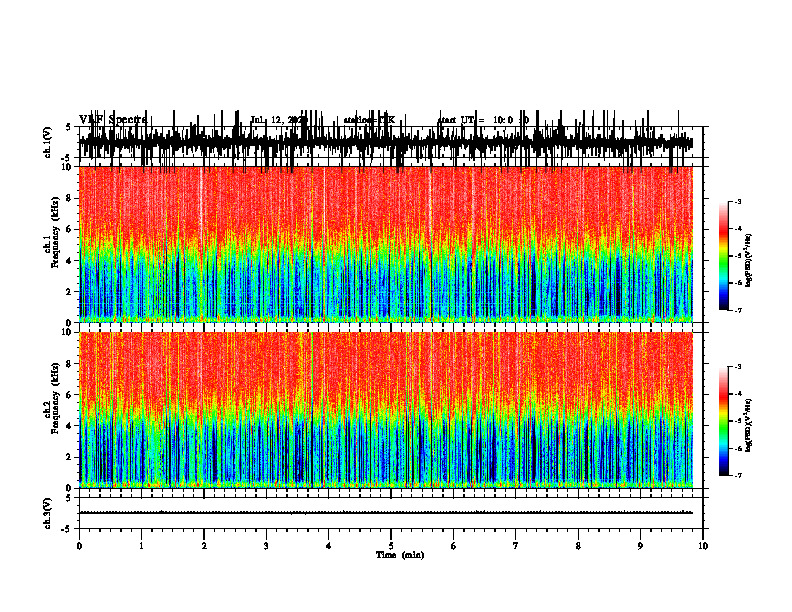Click the time axis tick label '1'
The height and width of the screenshot is (612, 792).
click(x=142, y=546)
